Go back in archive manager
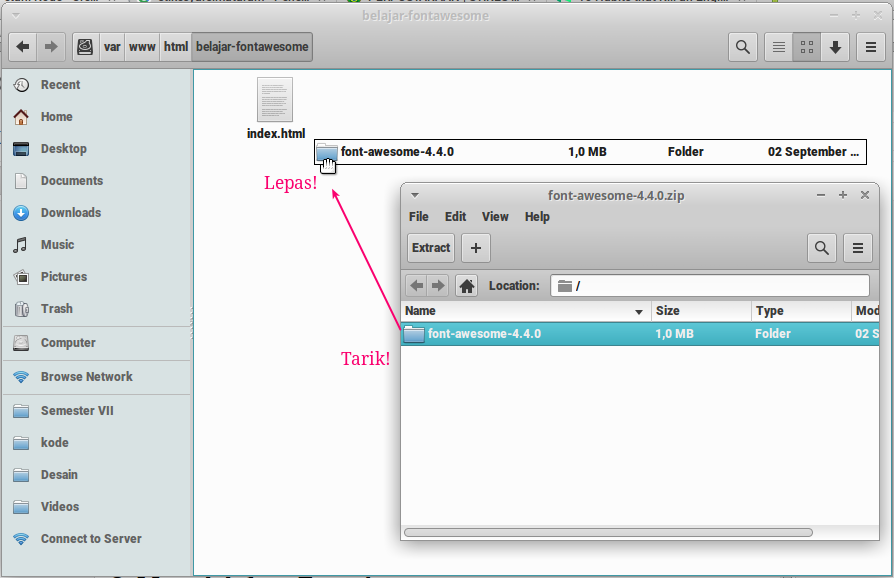Screen dimensions: 894x578 pos(417,286)
